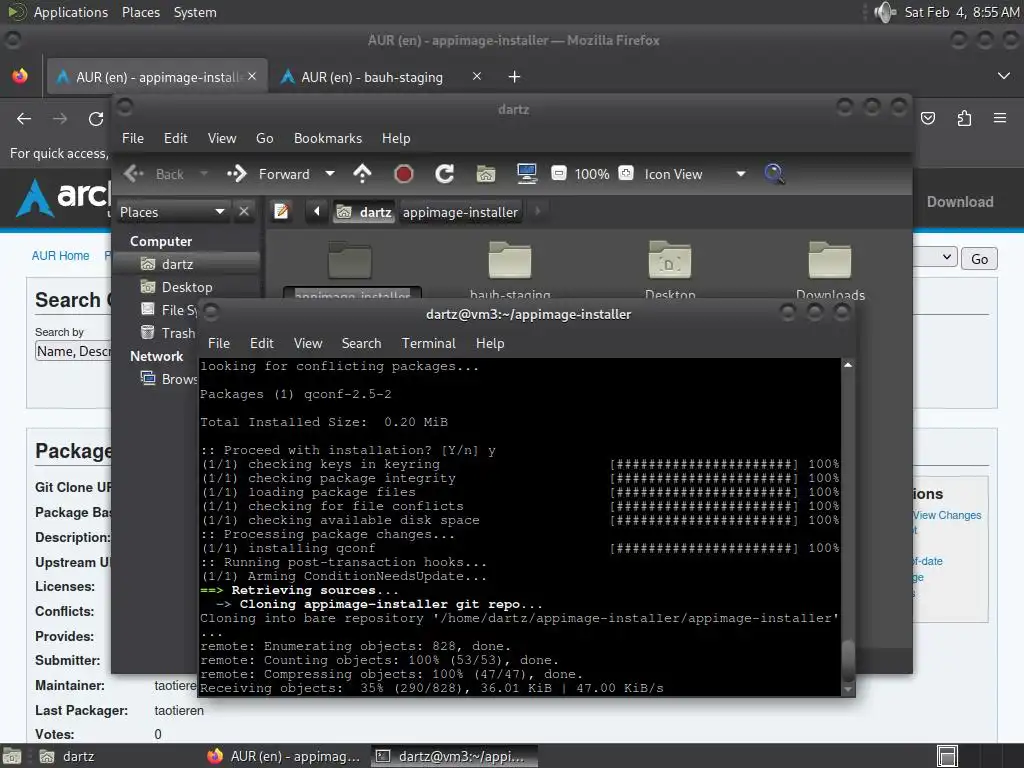The height and width of the screenshot is (768, 1024).
Task: Open the System menu in top panel
Action: click(x=195, y=12)
